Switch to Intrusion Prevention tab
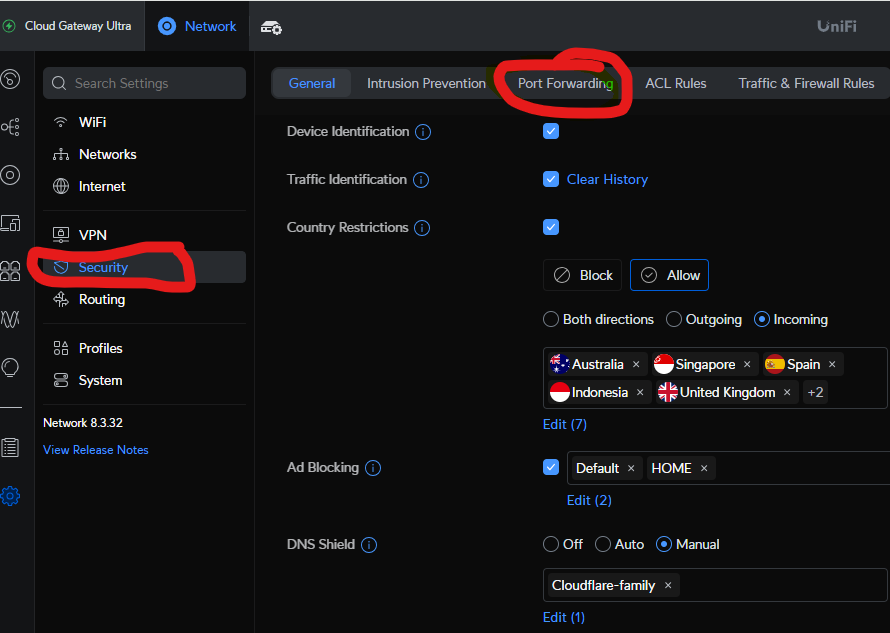 point(426,83)
